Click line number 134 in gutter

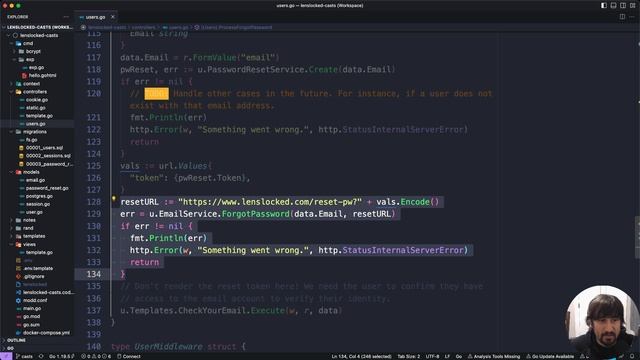click(93, 274)
